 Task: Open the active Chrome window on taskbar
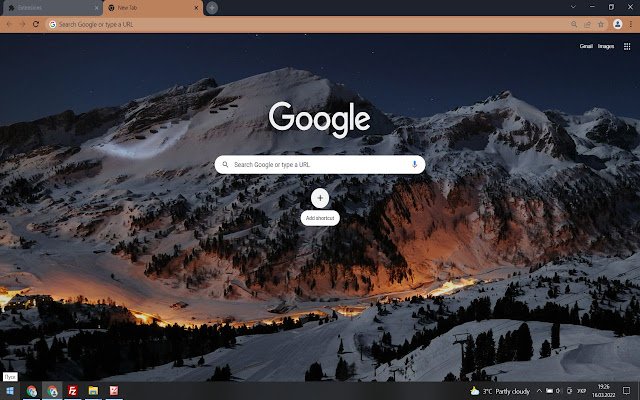tap(52, 391)
